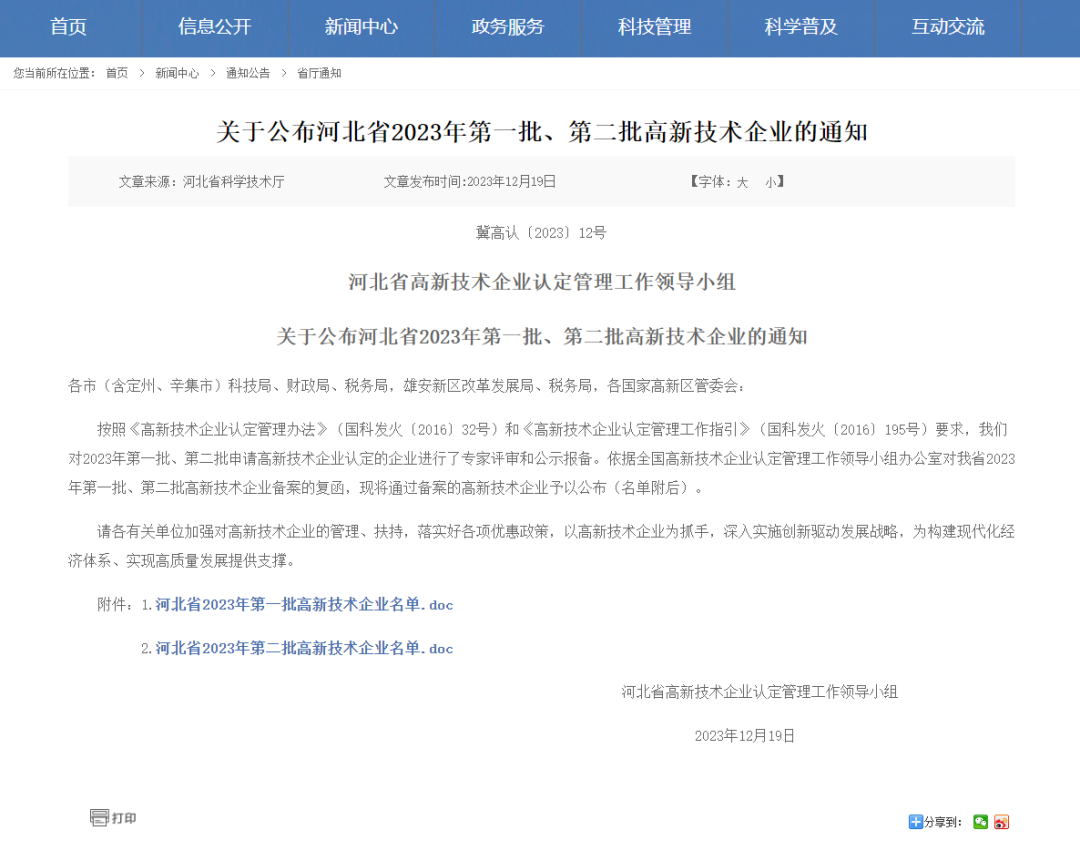Click the 打印 text label
Screen dimensions: 1080x851
click(124, 818)
